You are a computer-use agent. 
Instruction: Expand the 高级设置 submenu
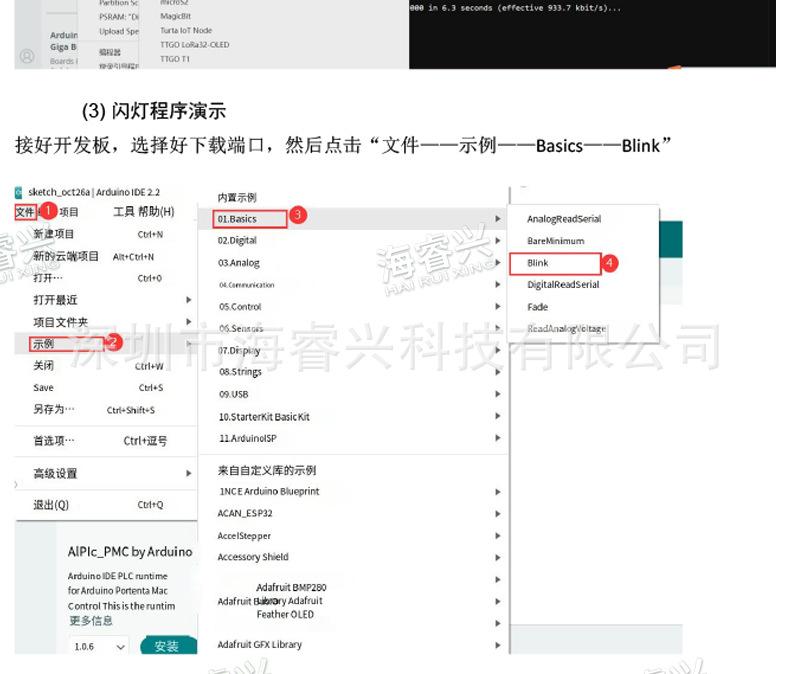(55, 474)
